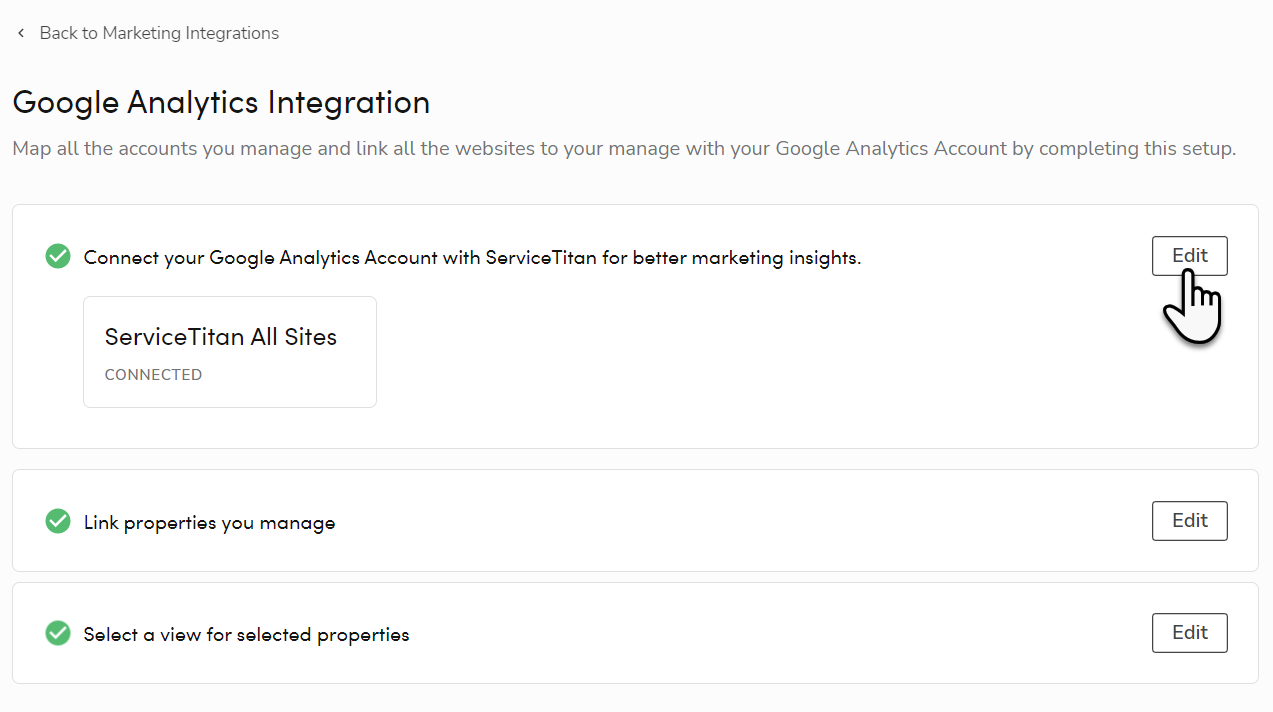The width and height of the screenshot is (1273, 712).
Task: Go back to Marketing Integrations
Action: click(x=159, y=34)
